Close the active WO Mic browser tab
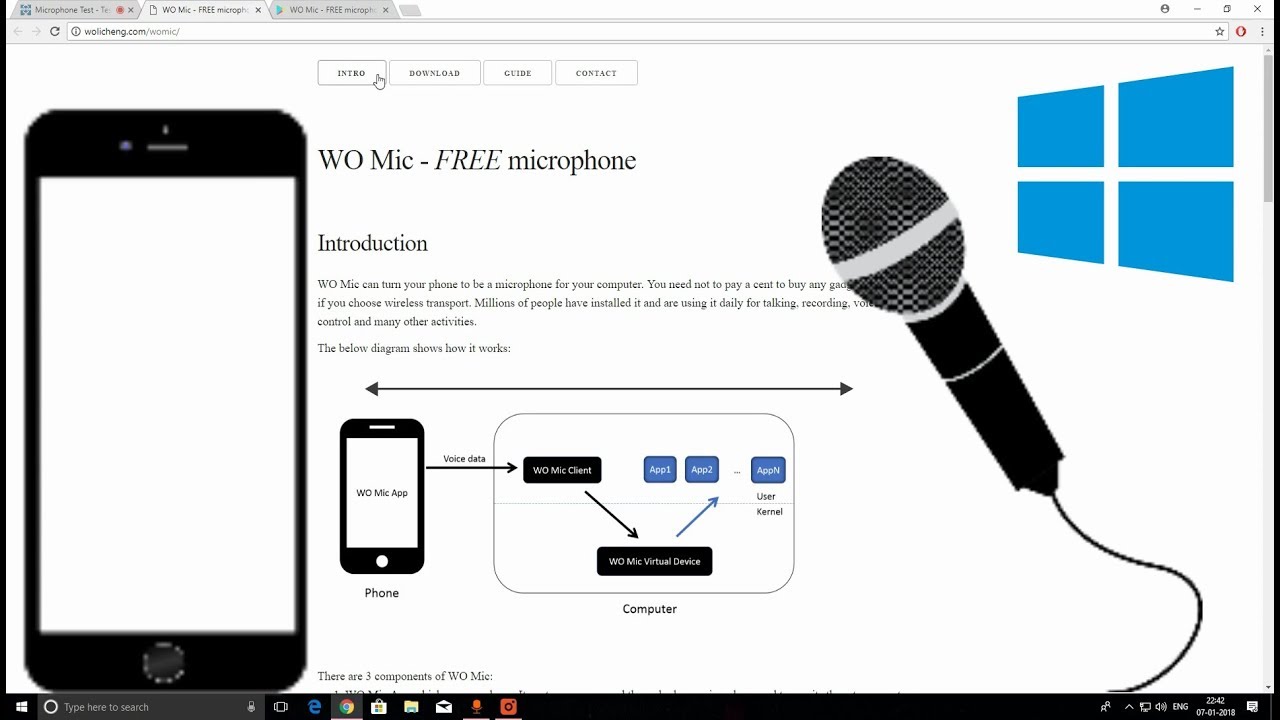The width and height of the screenshot is (1280, 720). click(x=258, y=10)
